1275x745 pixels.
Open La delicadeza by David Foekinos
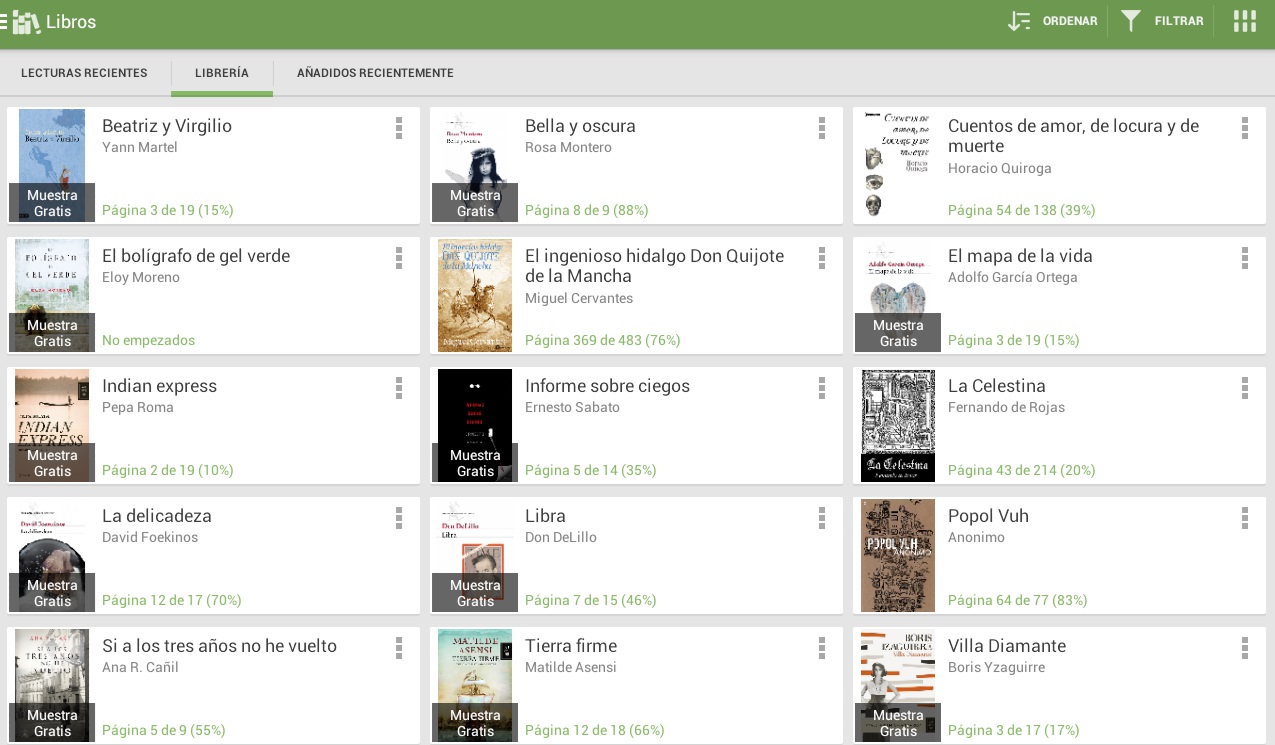(x=157, y=516)
